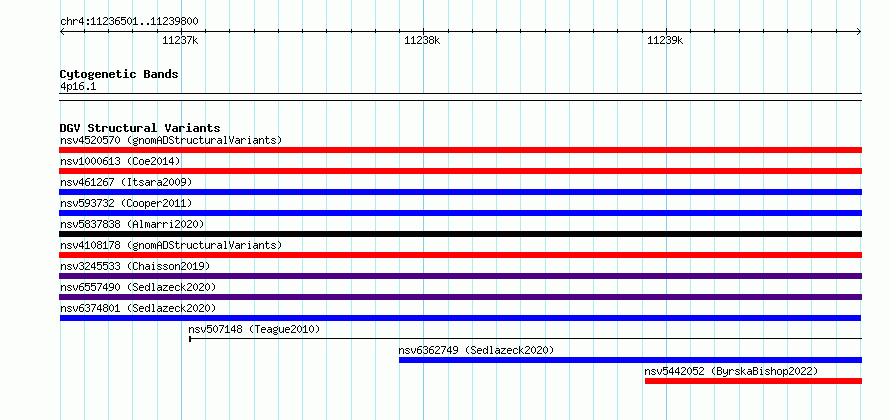The width and height of the screenshot is (890, 420).
Task: Click blue bar under nsv6362749 Sedlazeck2020
Action: [631, 360]
